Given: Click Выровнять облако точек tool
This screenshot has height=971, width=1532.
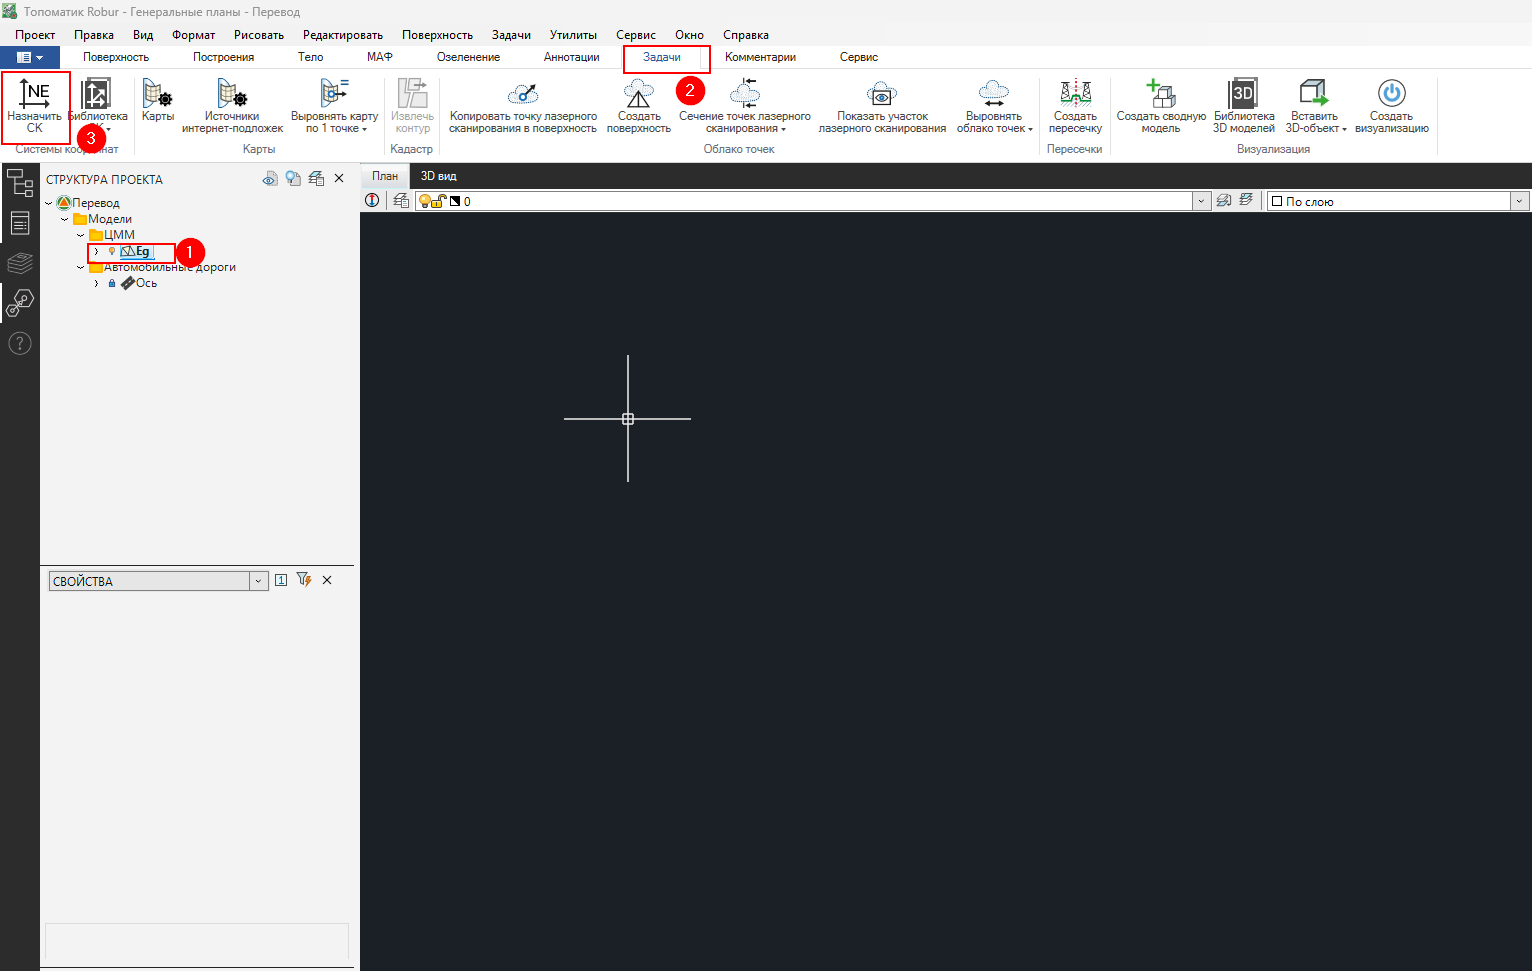Looking at the screenshot, I should tap(994, 106).
